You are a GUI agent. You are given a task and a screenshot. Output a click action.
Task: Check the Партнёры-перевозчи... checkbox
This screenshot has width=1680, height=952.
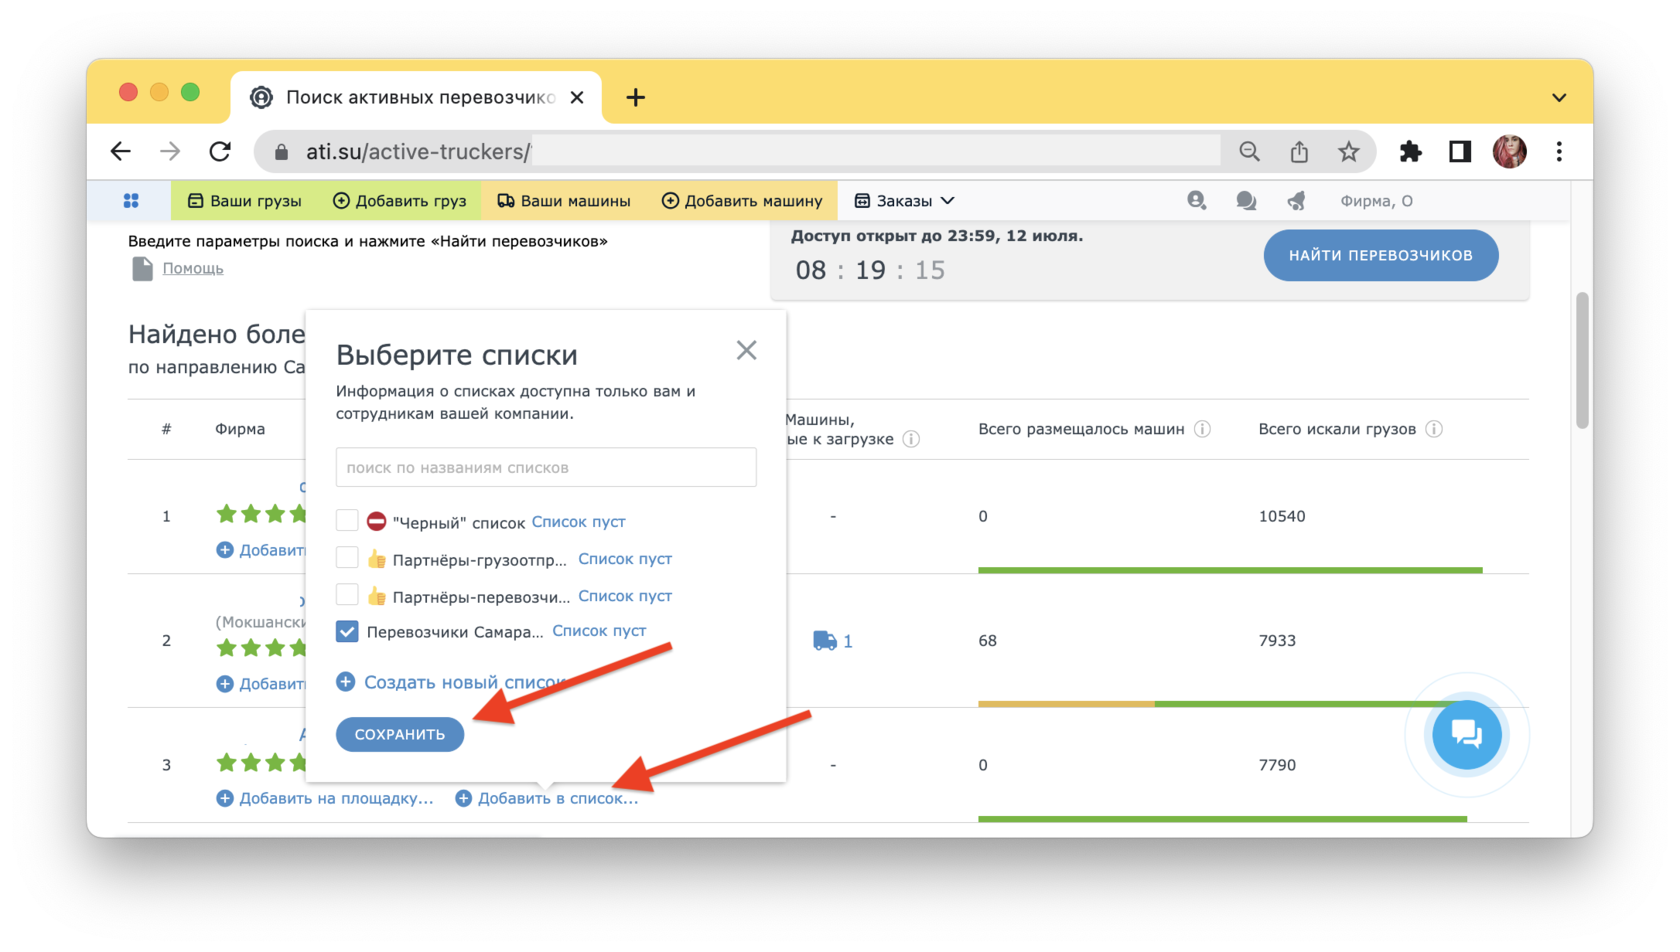pyautogui.click(x=347, y=595)
